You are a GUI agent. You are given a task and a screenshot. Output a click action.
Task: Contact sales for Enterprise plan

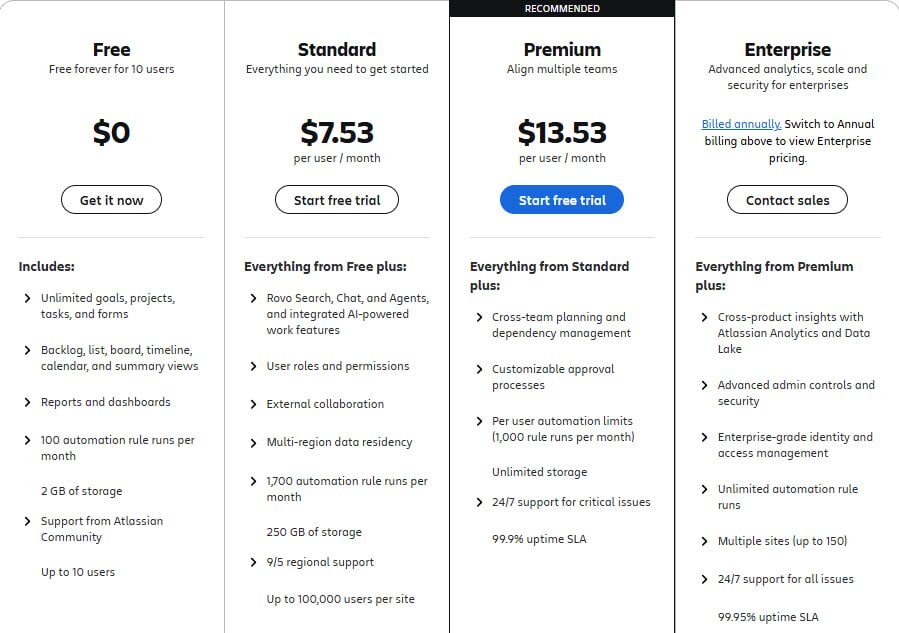[787, 200]
